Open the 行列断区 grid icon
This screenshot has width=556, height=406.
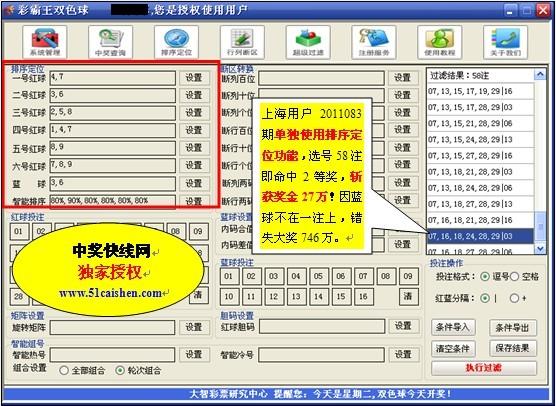point(242,41)
